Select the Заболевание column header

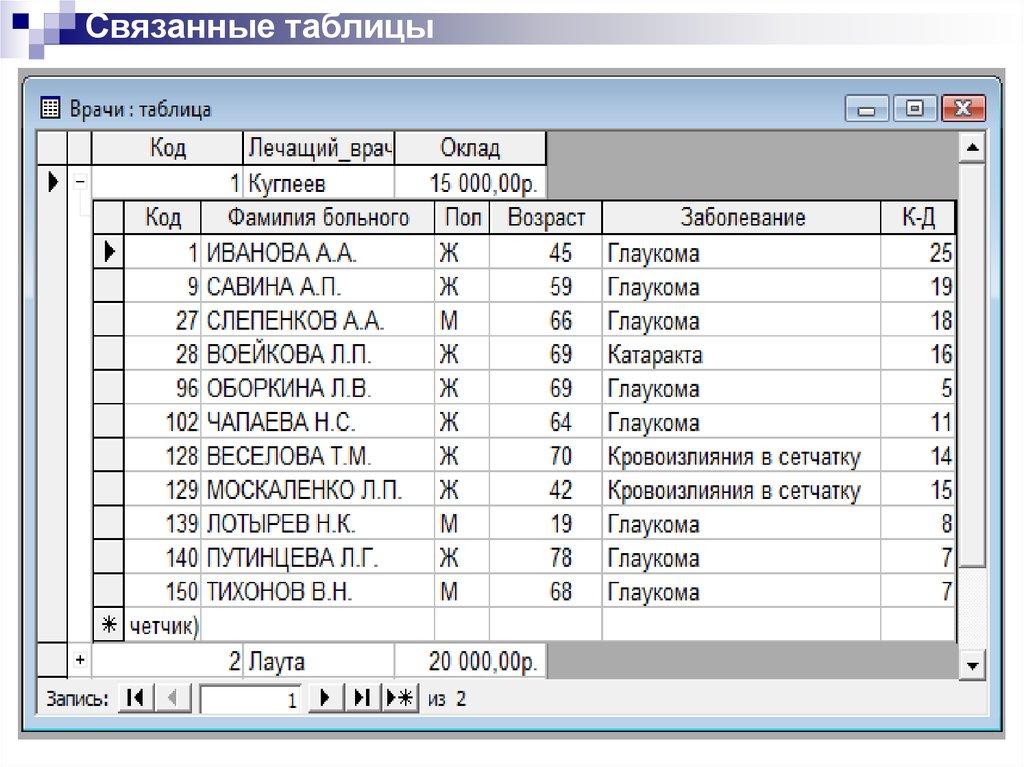click(741, 217)
